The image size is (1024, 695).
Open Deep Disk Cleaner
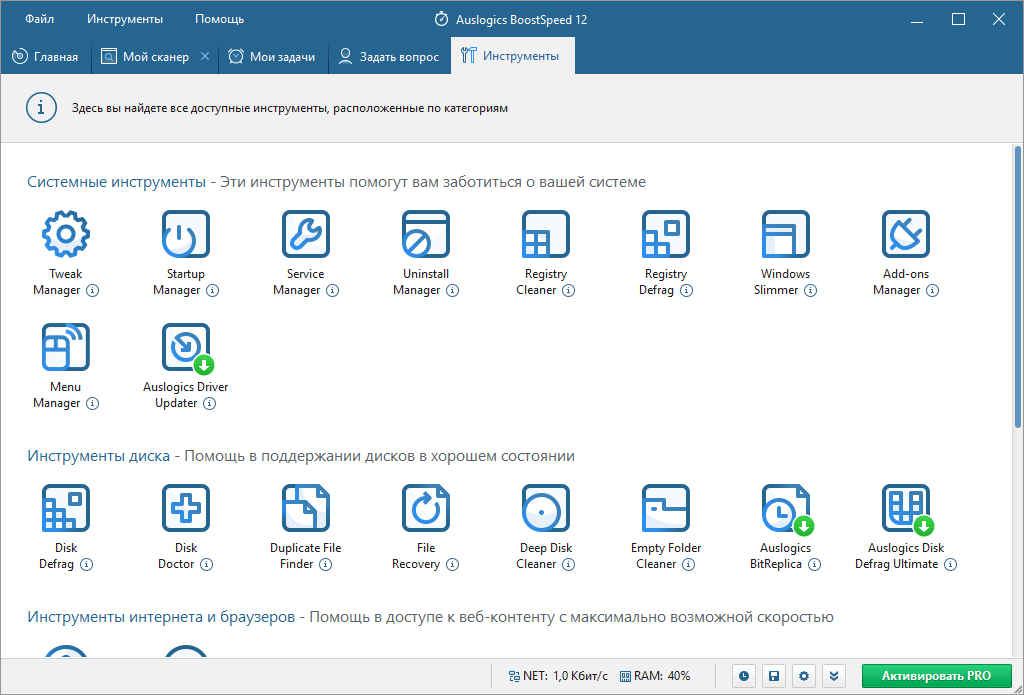coord(546,508)
